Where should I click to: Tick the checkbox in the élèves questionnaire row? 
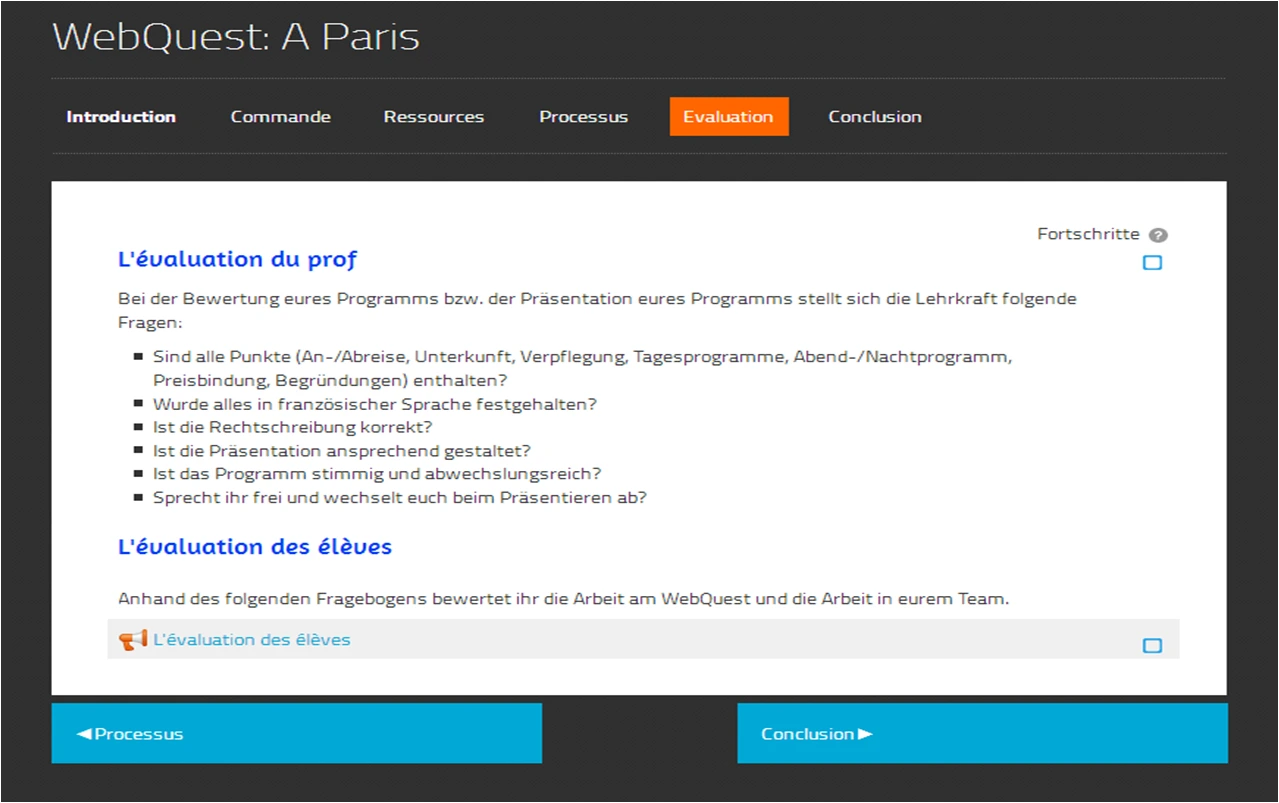pyautogui.click(x=1152, y=646)
